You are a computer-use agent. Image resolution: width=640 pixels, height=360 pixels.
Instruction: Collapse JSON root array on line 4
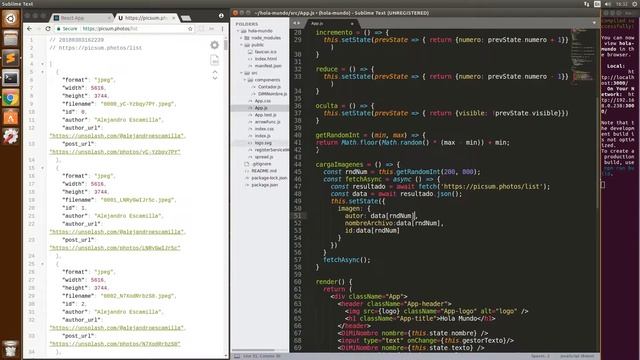(x=42, y=64)
